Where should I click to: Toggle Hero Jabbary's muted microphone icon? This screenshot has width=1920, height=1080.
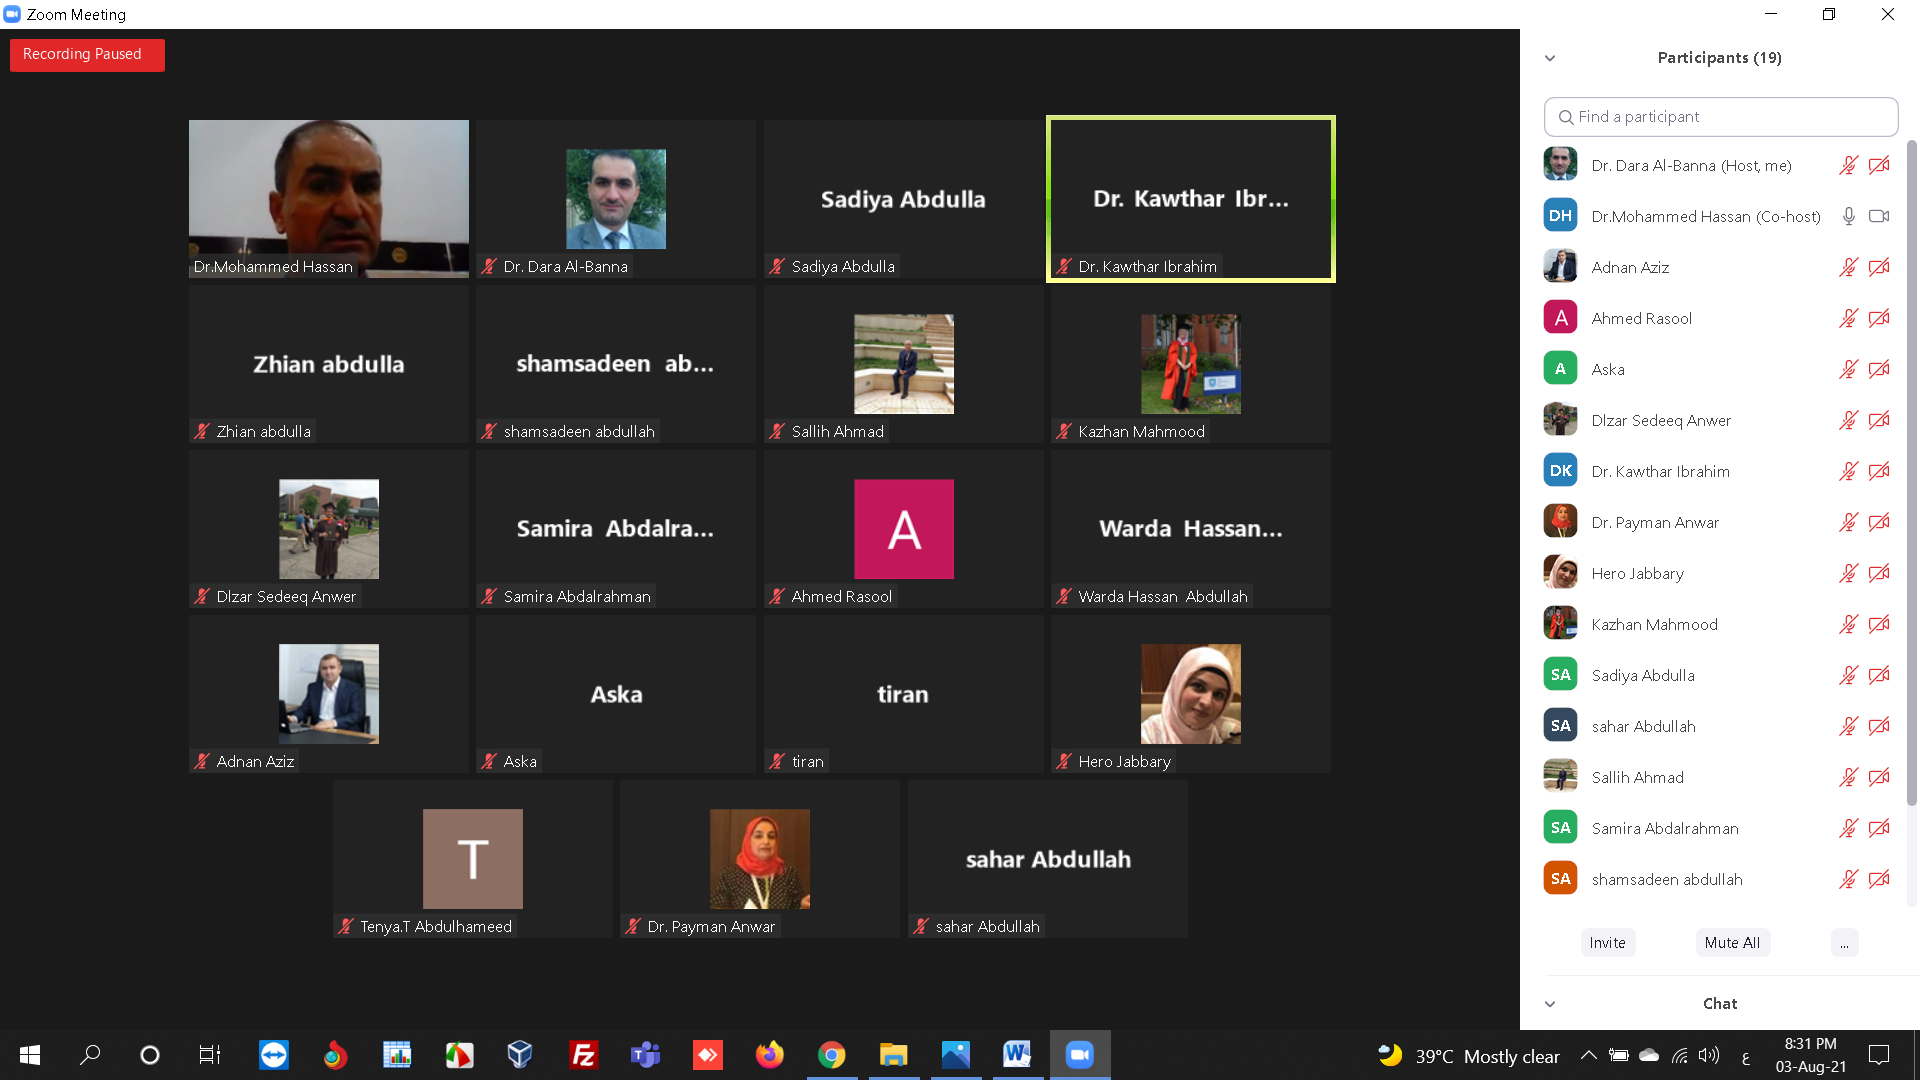pos(1848,573)
